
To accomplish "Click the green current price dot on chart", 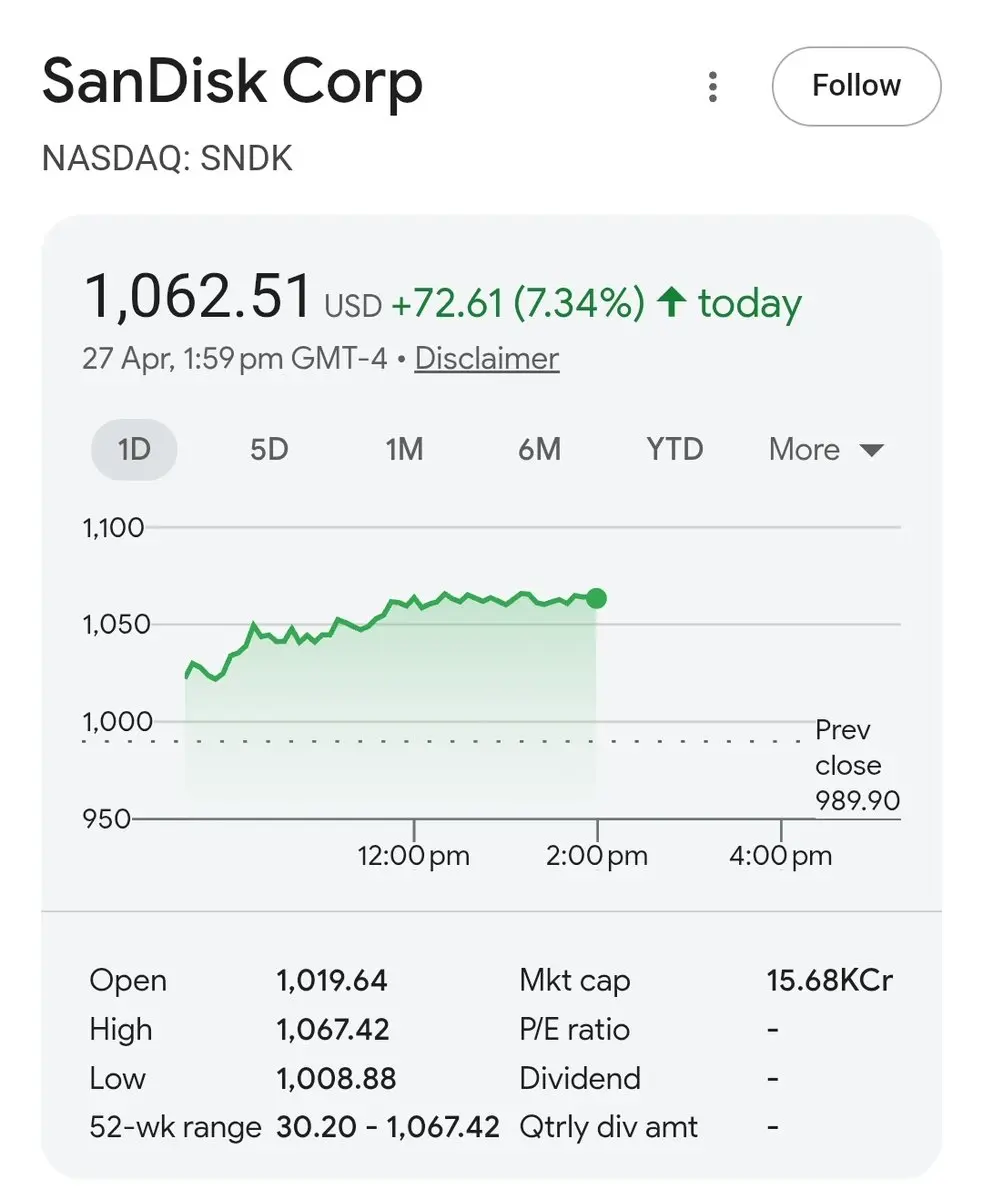I will point(597,598).
